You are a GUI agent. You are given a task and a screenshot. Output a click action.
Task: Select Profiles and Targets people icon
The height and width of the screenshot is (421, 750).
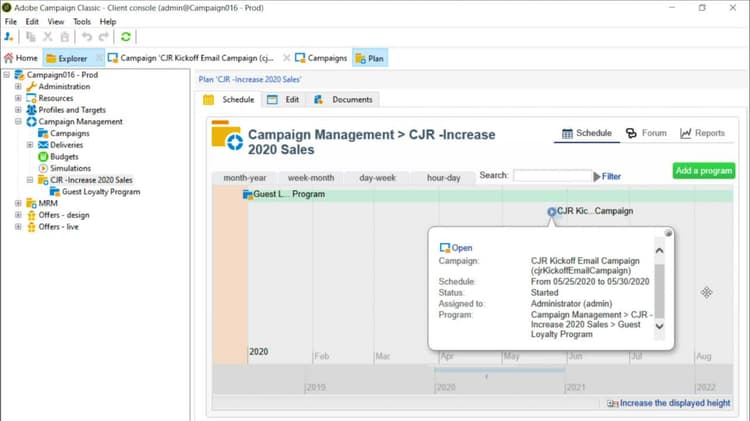point(31,110)
